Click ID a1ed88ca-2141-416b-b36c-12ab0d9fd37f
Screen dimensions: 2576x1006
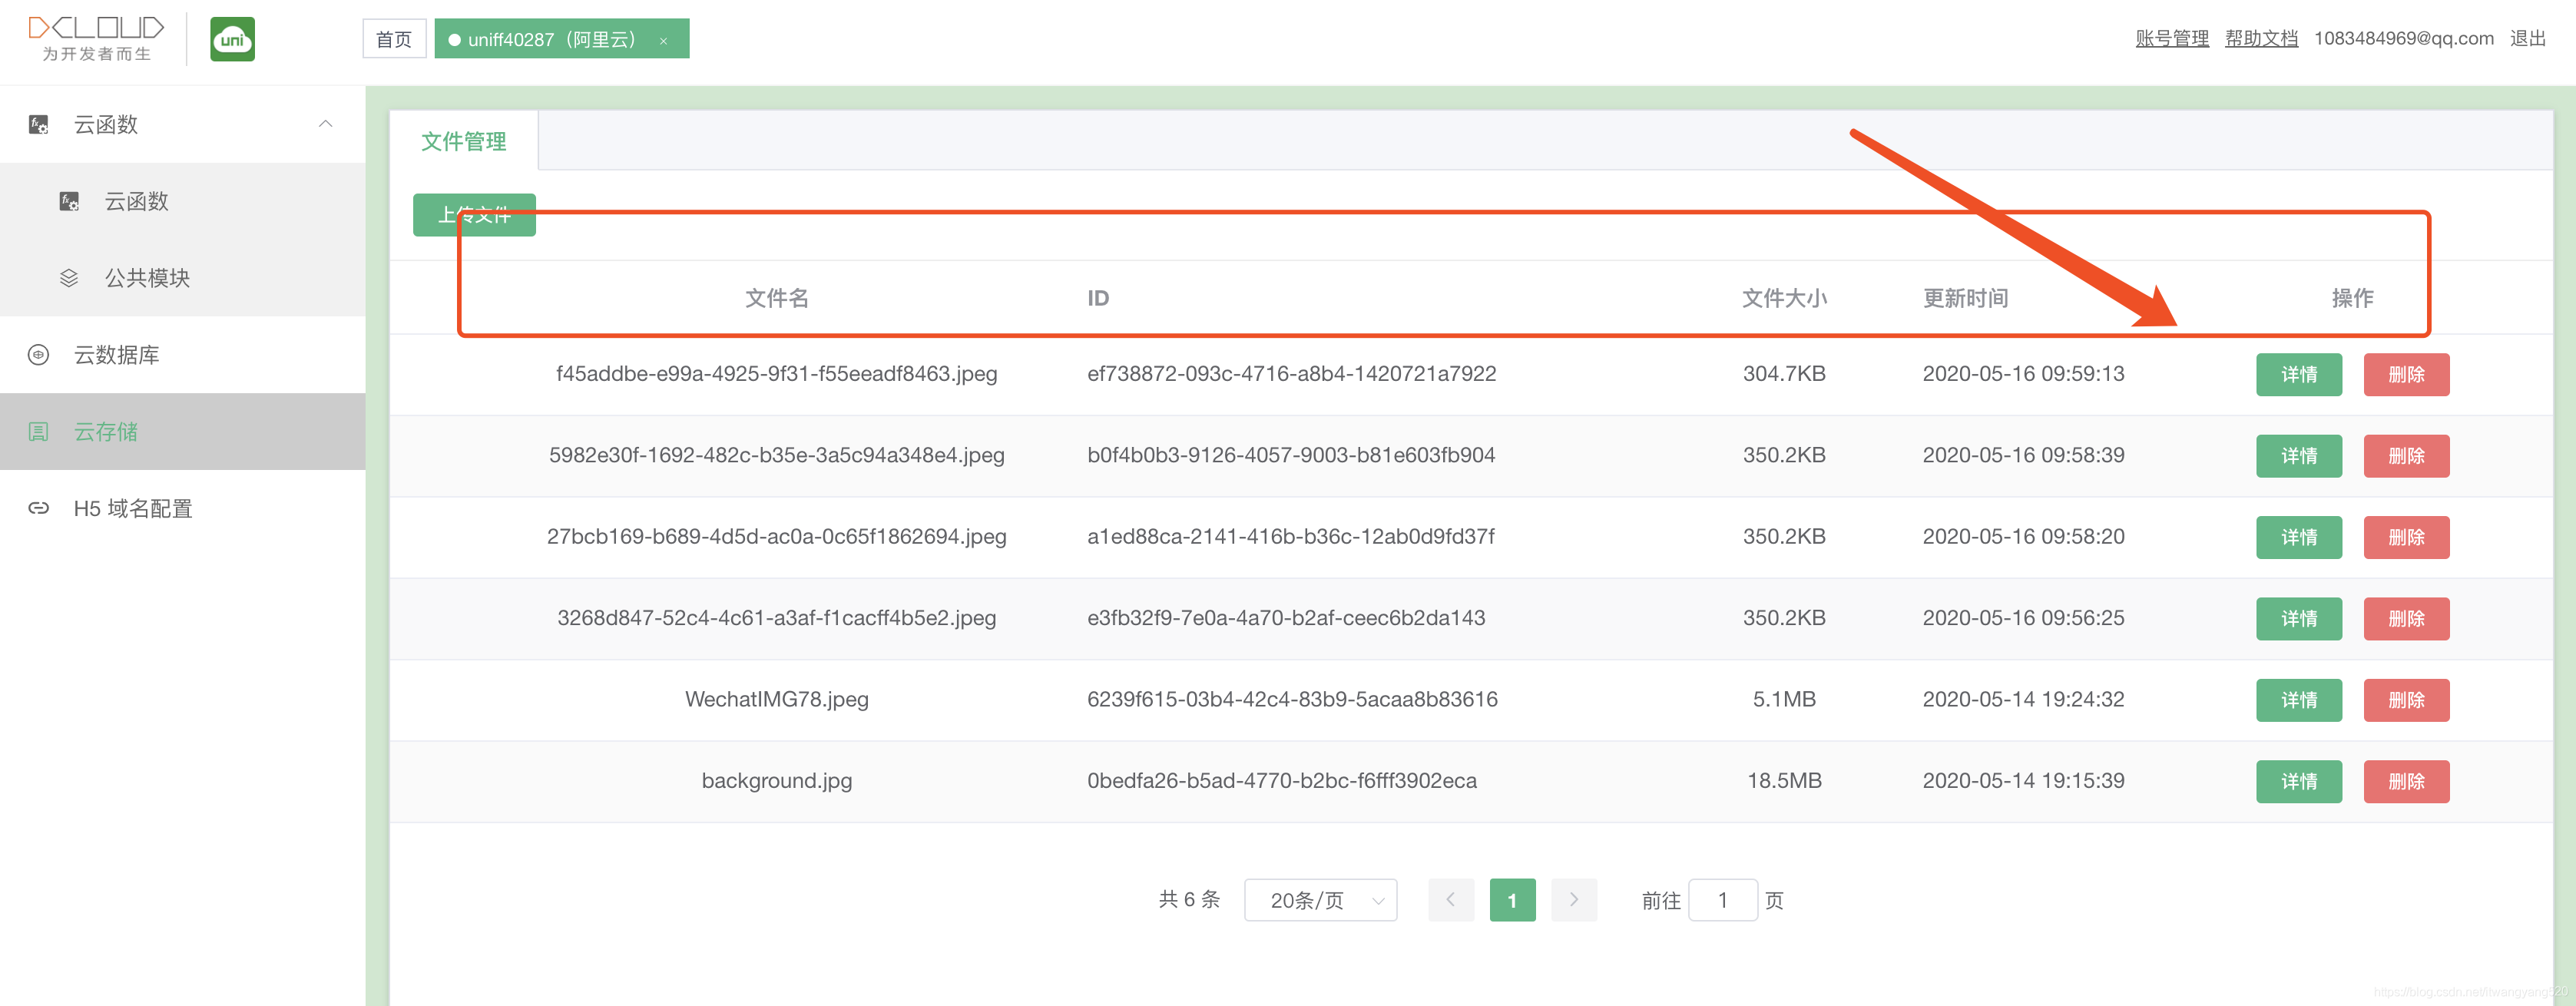coord(1290,537)
